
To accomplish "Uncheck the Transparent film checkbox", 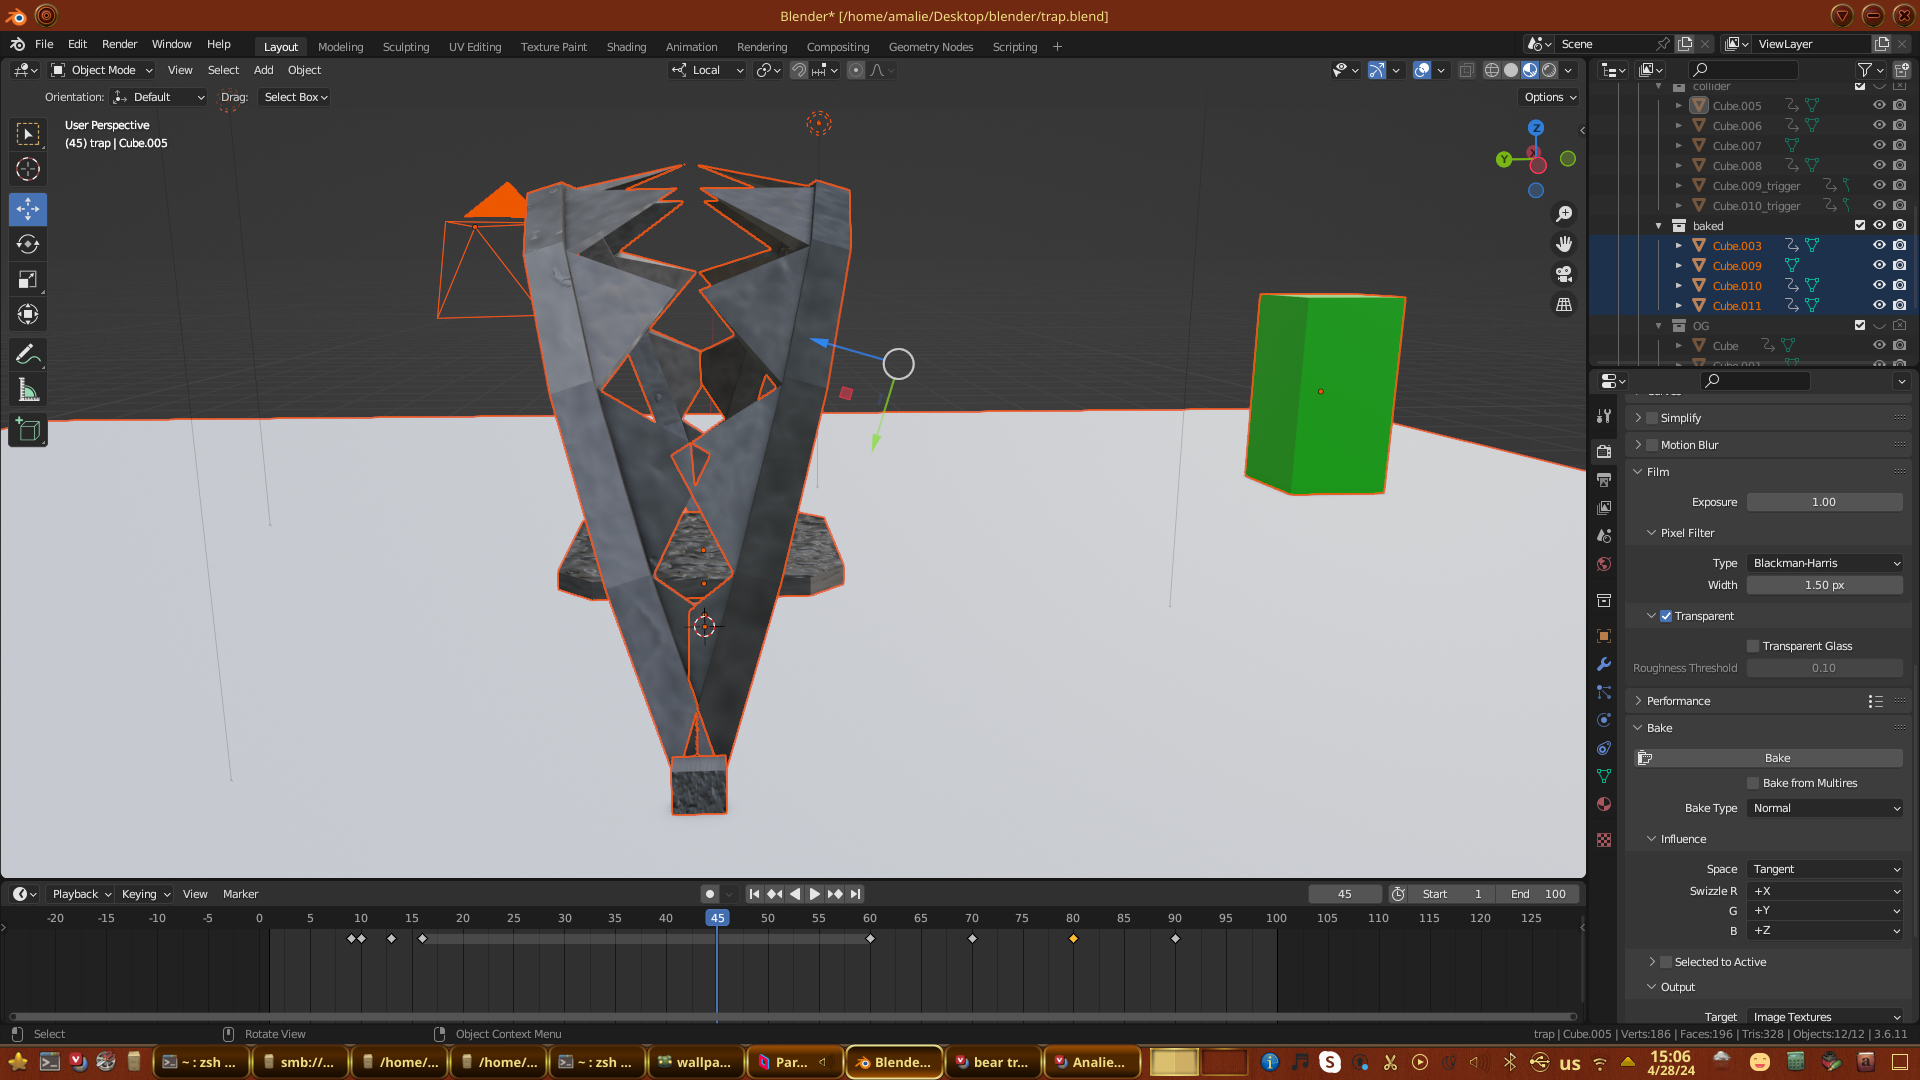I will pyautogui.click(x=1666, y=616).
